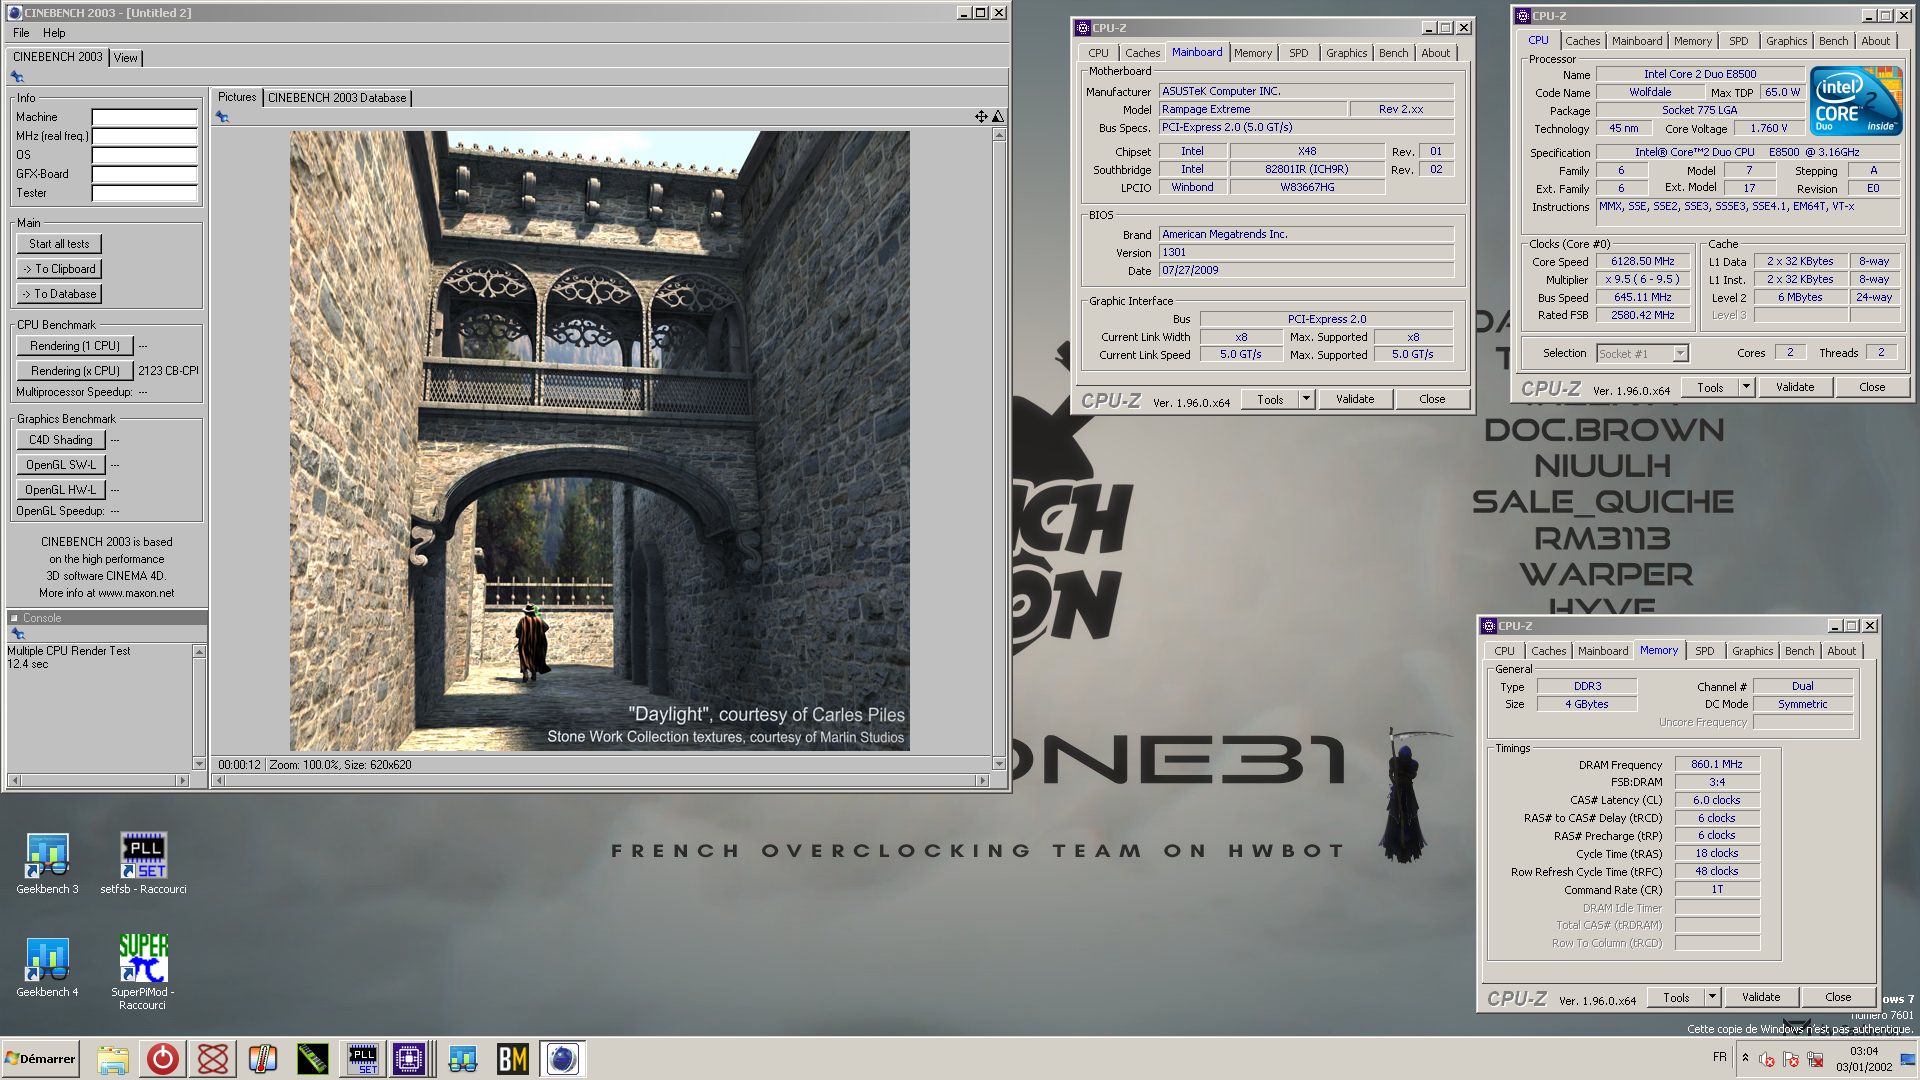Open the Socket #1 selection combo box
The height and width of the screenshot is (1080, 1920).
(1642, 353)
